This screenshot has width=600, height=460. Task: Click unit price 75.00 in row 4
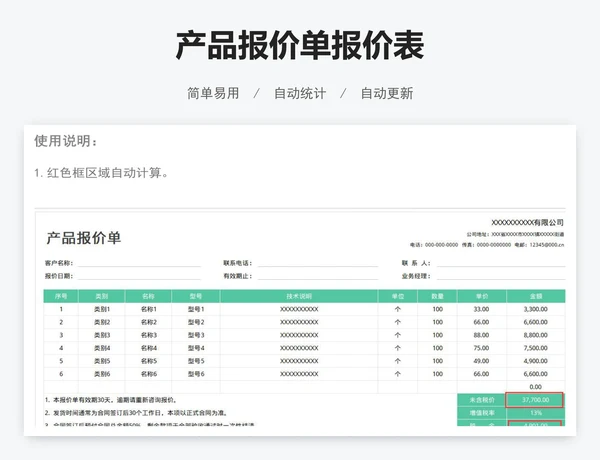(481, 348)
